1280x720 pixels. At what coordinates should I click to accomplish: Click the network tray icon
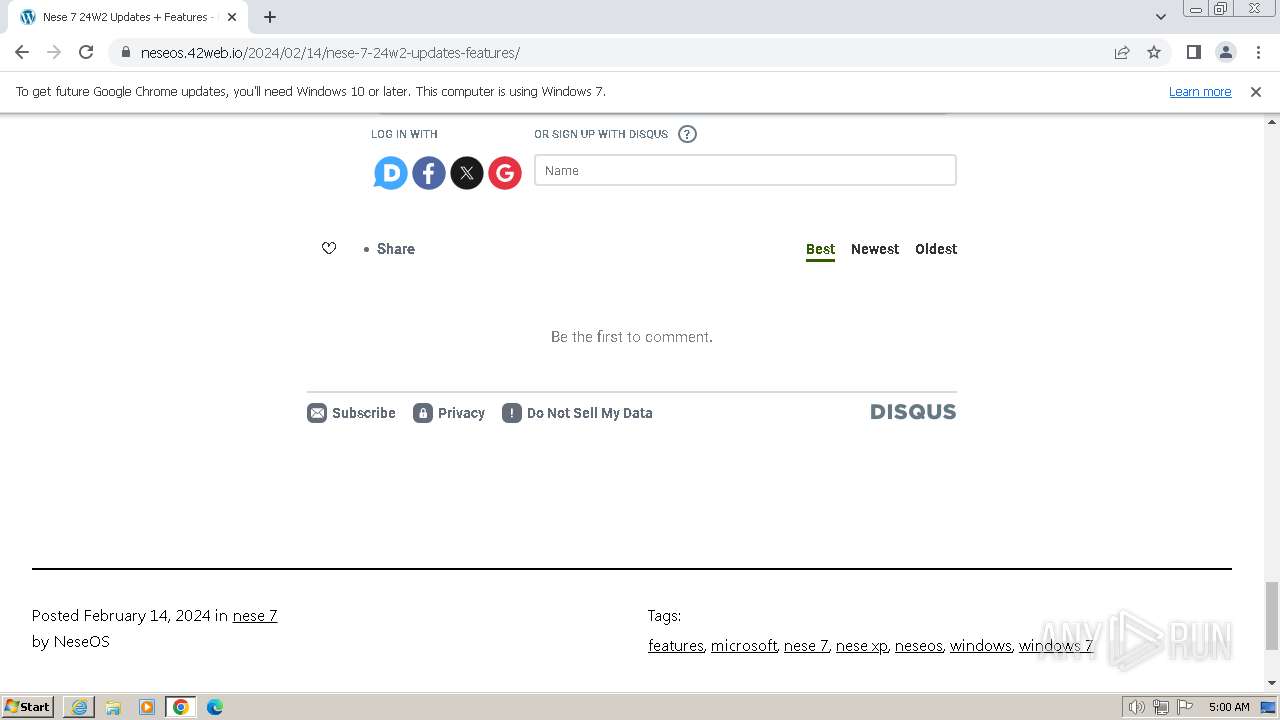[x=1161, y=707]
